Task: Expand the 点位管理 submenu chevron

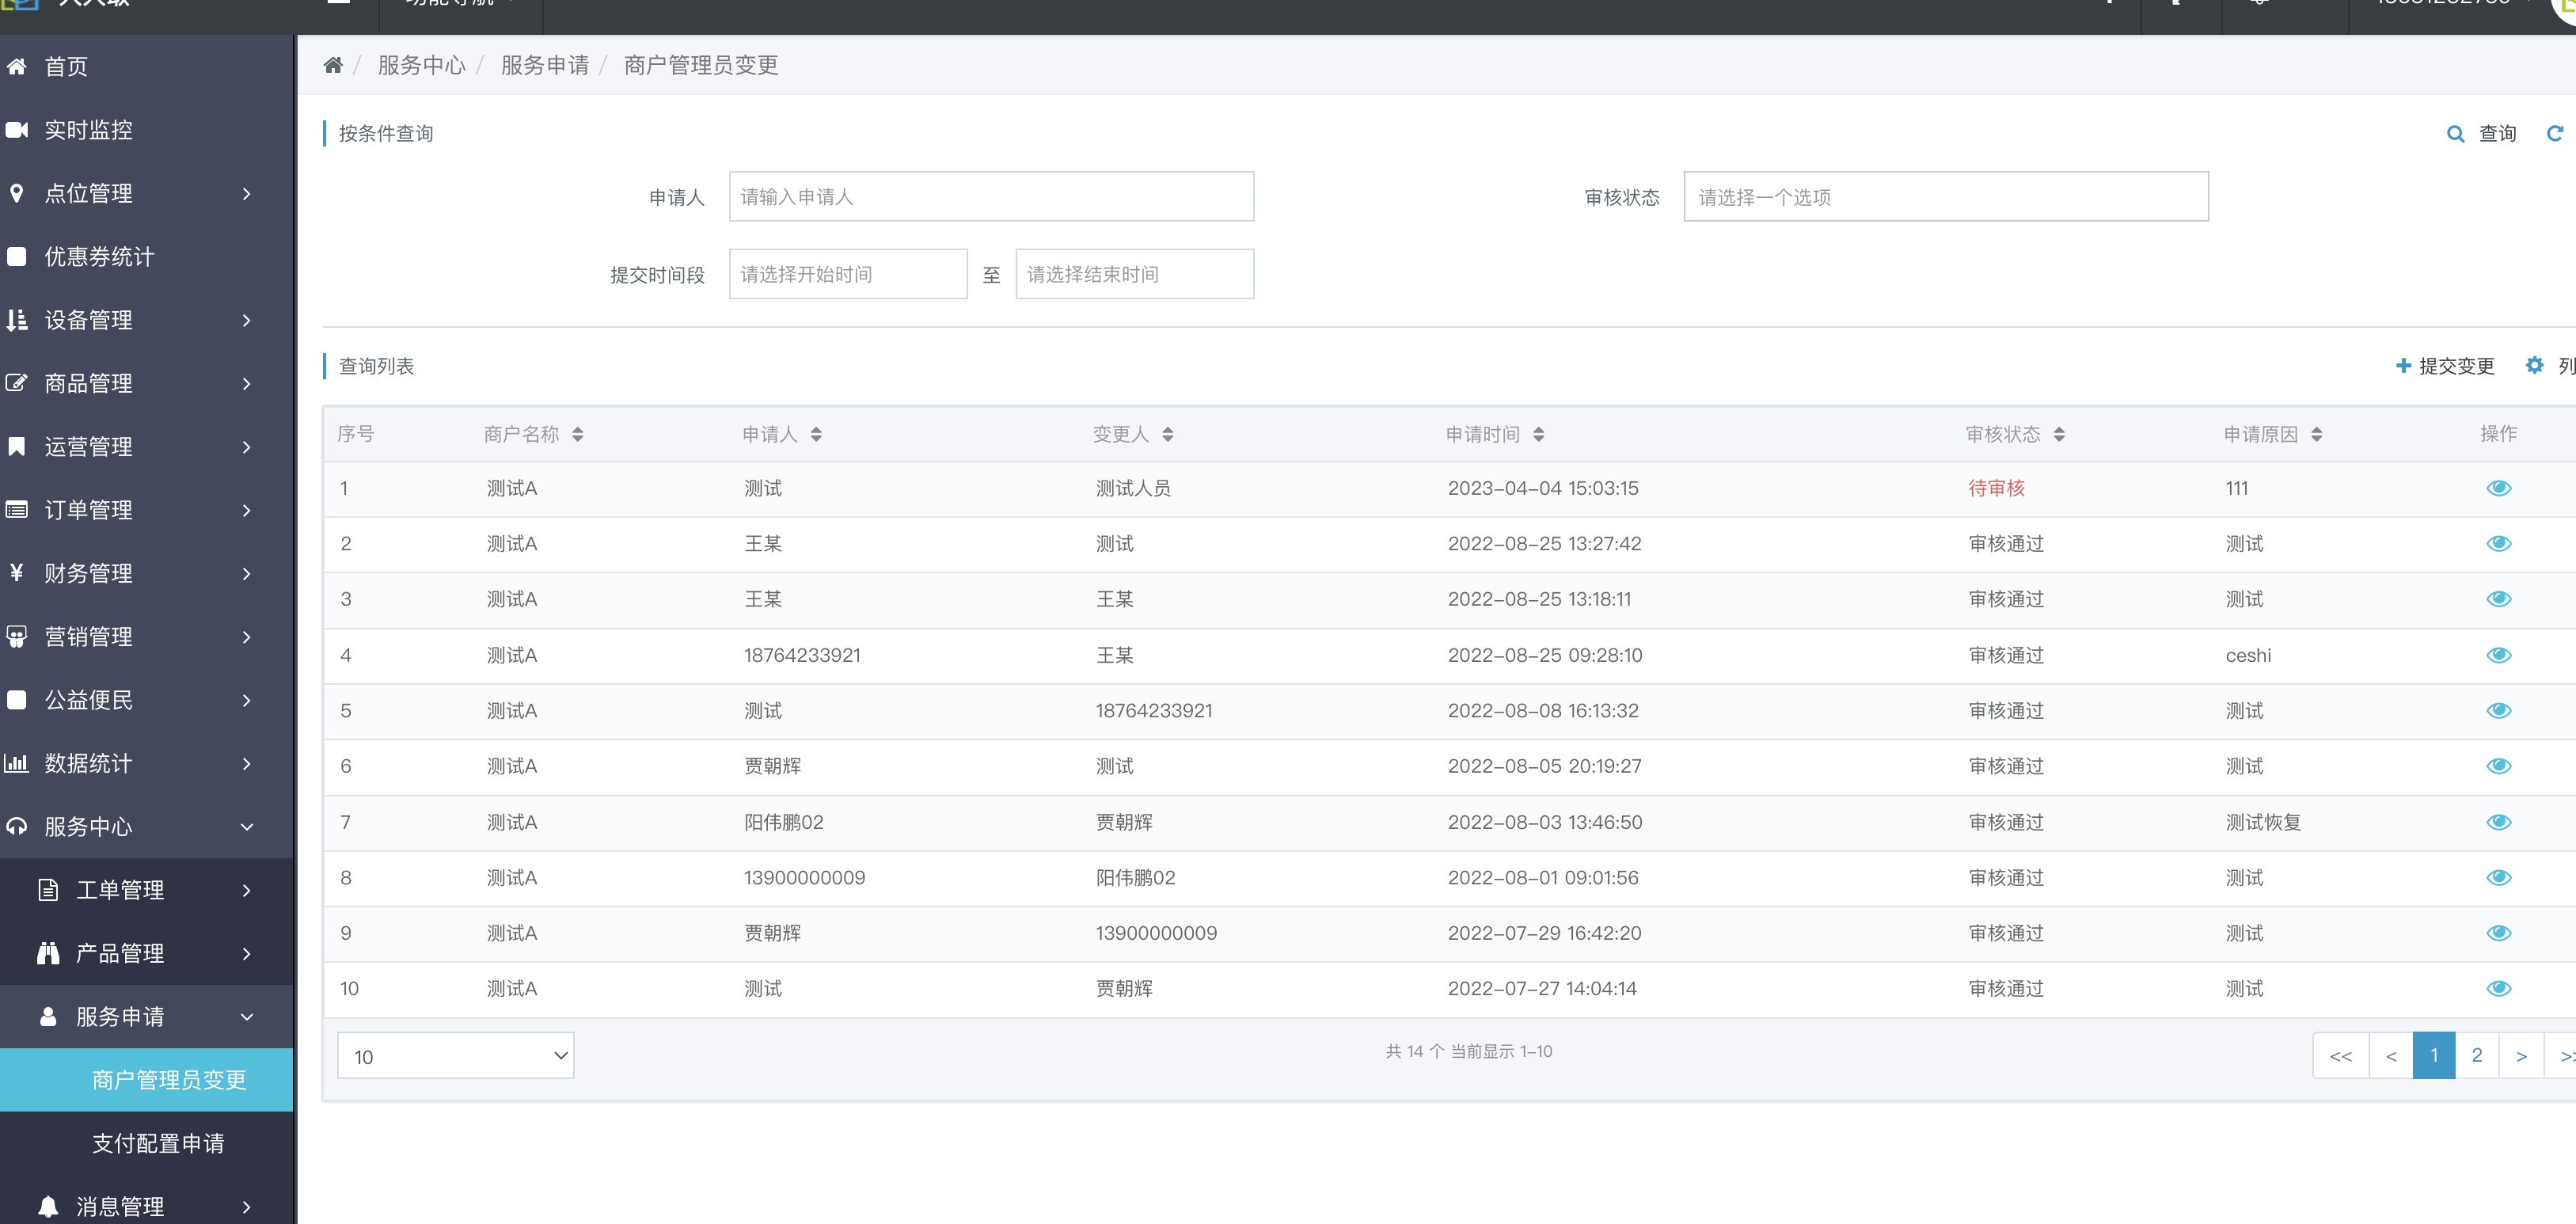Action: click(x=246, y=193)
